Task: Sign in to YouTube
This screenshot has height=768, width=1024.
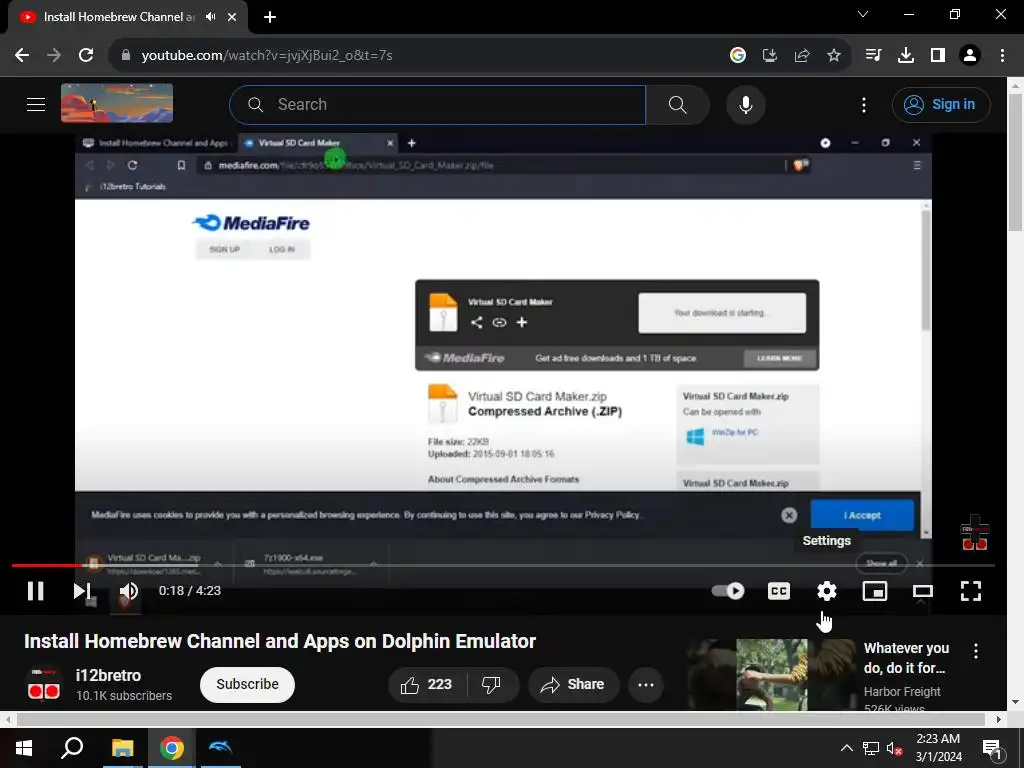Action: point(941,104)
